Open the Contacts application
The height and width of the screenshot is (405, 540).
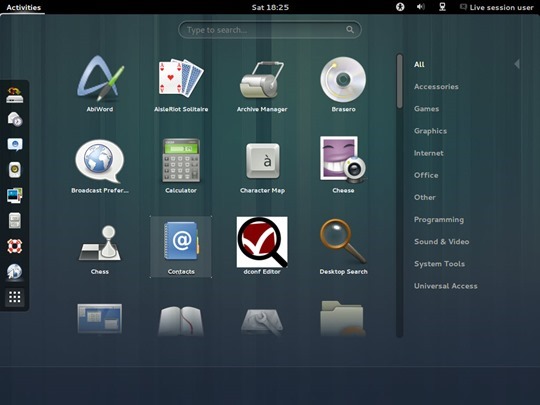(x=181, y=247)
